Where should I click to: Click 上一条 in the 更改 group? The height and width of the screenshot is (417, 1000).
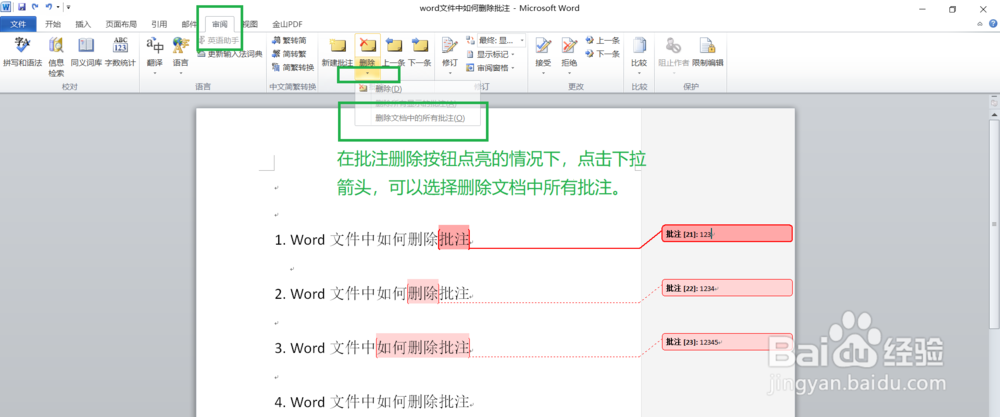tap(602, 40)
